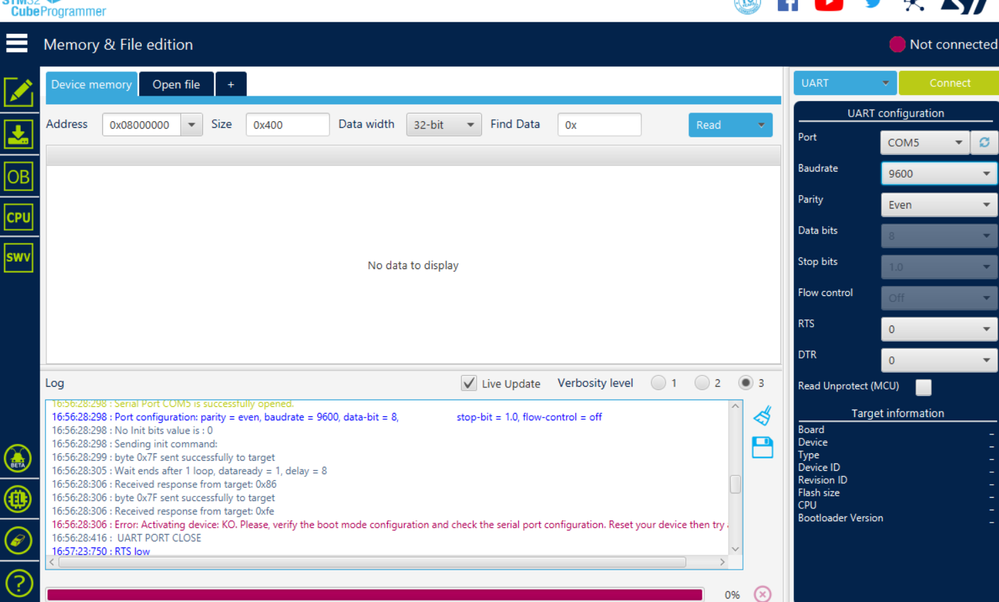Open the Twitter link icon

(x=873, y=4)
